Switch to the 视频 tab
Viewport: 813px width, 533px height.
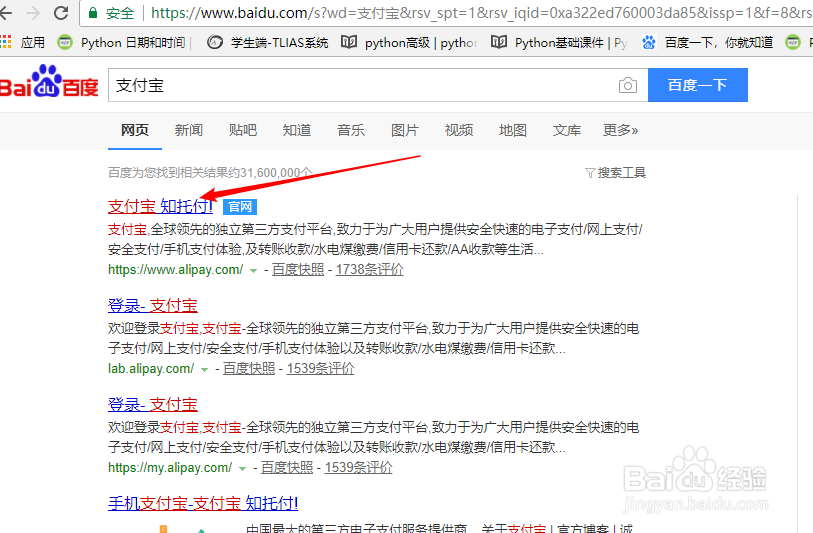click(459, 130)
